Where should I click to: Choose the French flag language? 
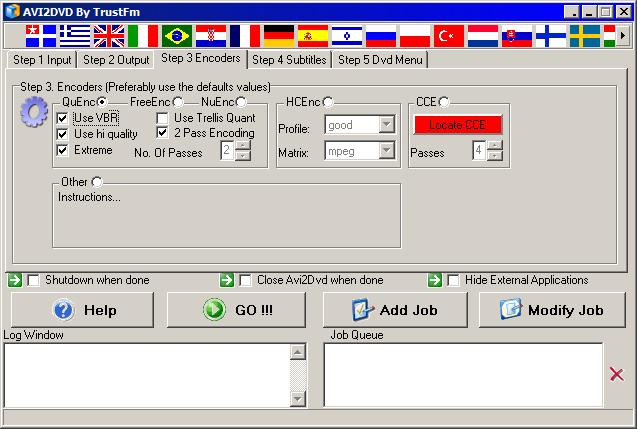(x=245, y=36)
